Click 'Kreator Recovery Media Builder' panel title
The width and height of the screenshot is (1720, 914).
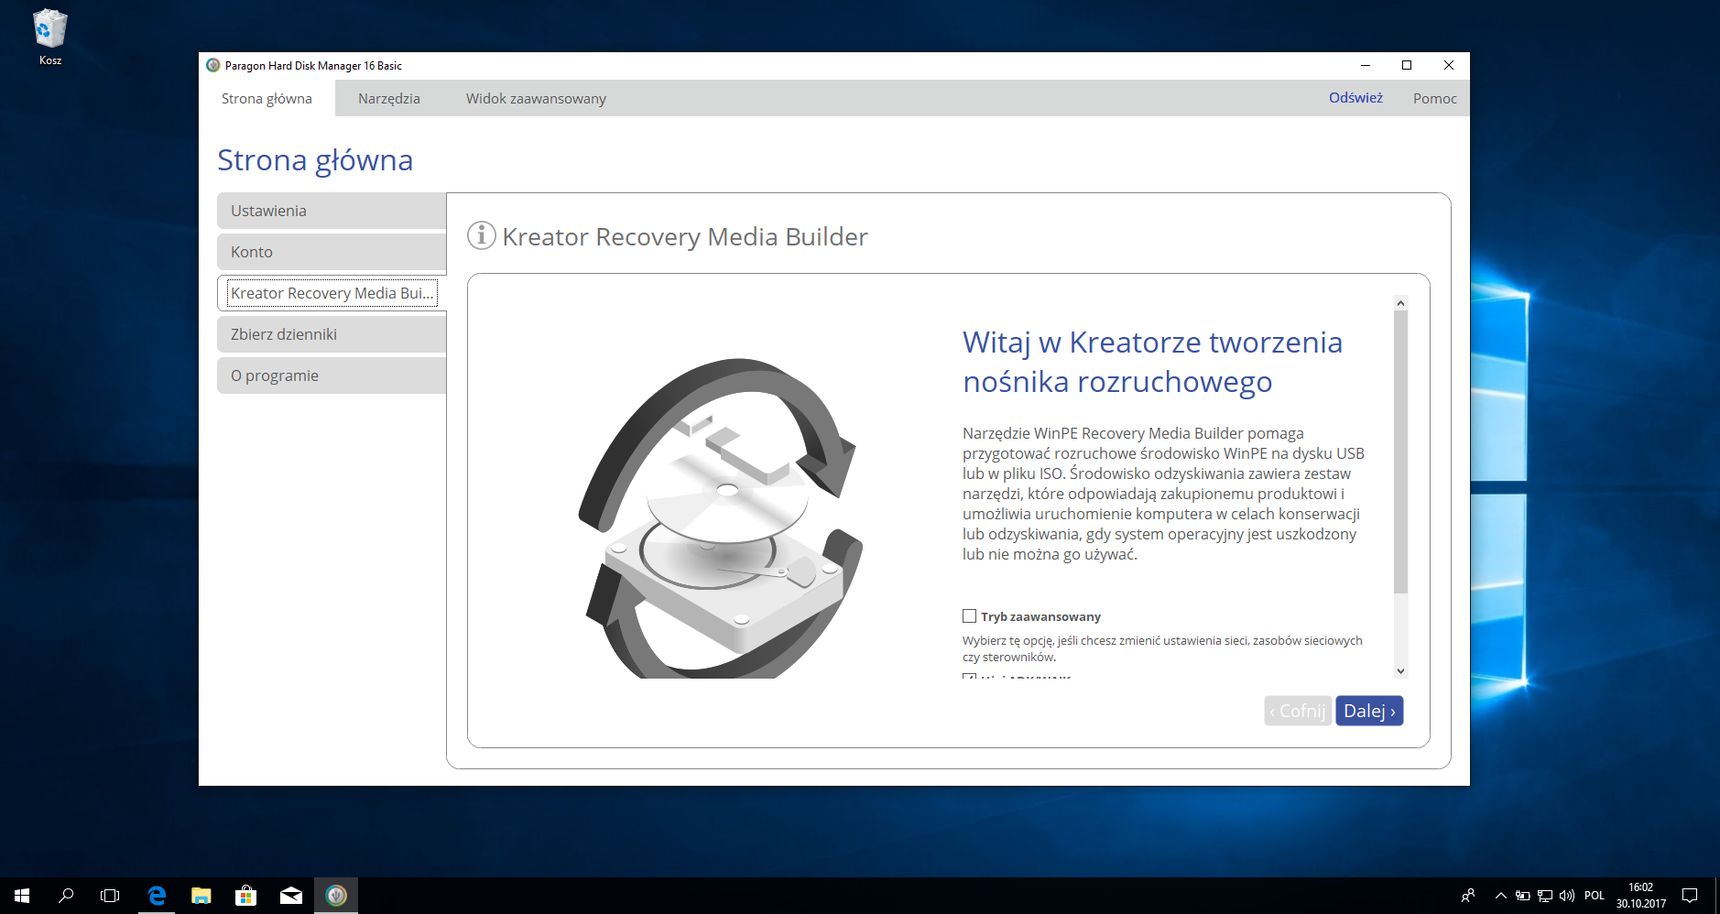685,237
